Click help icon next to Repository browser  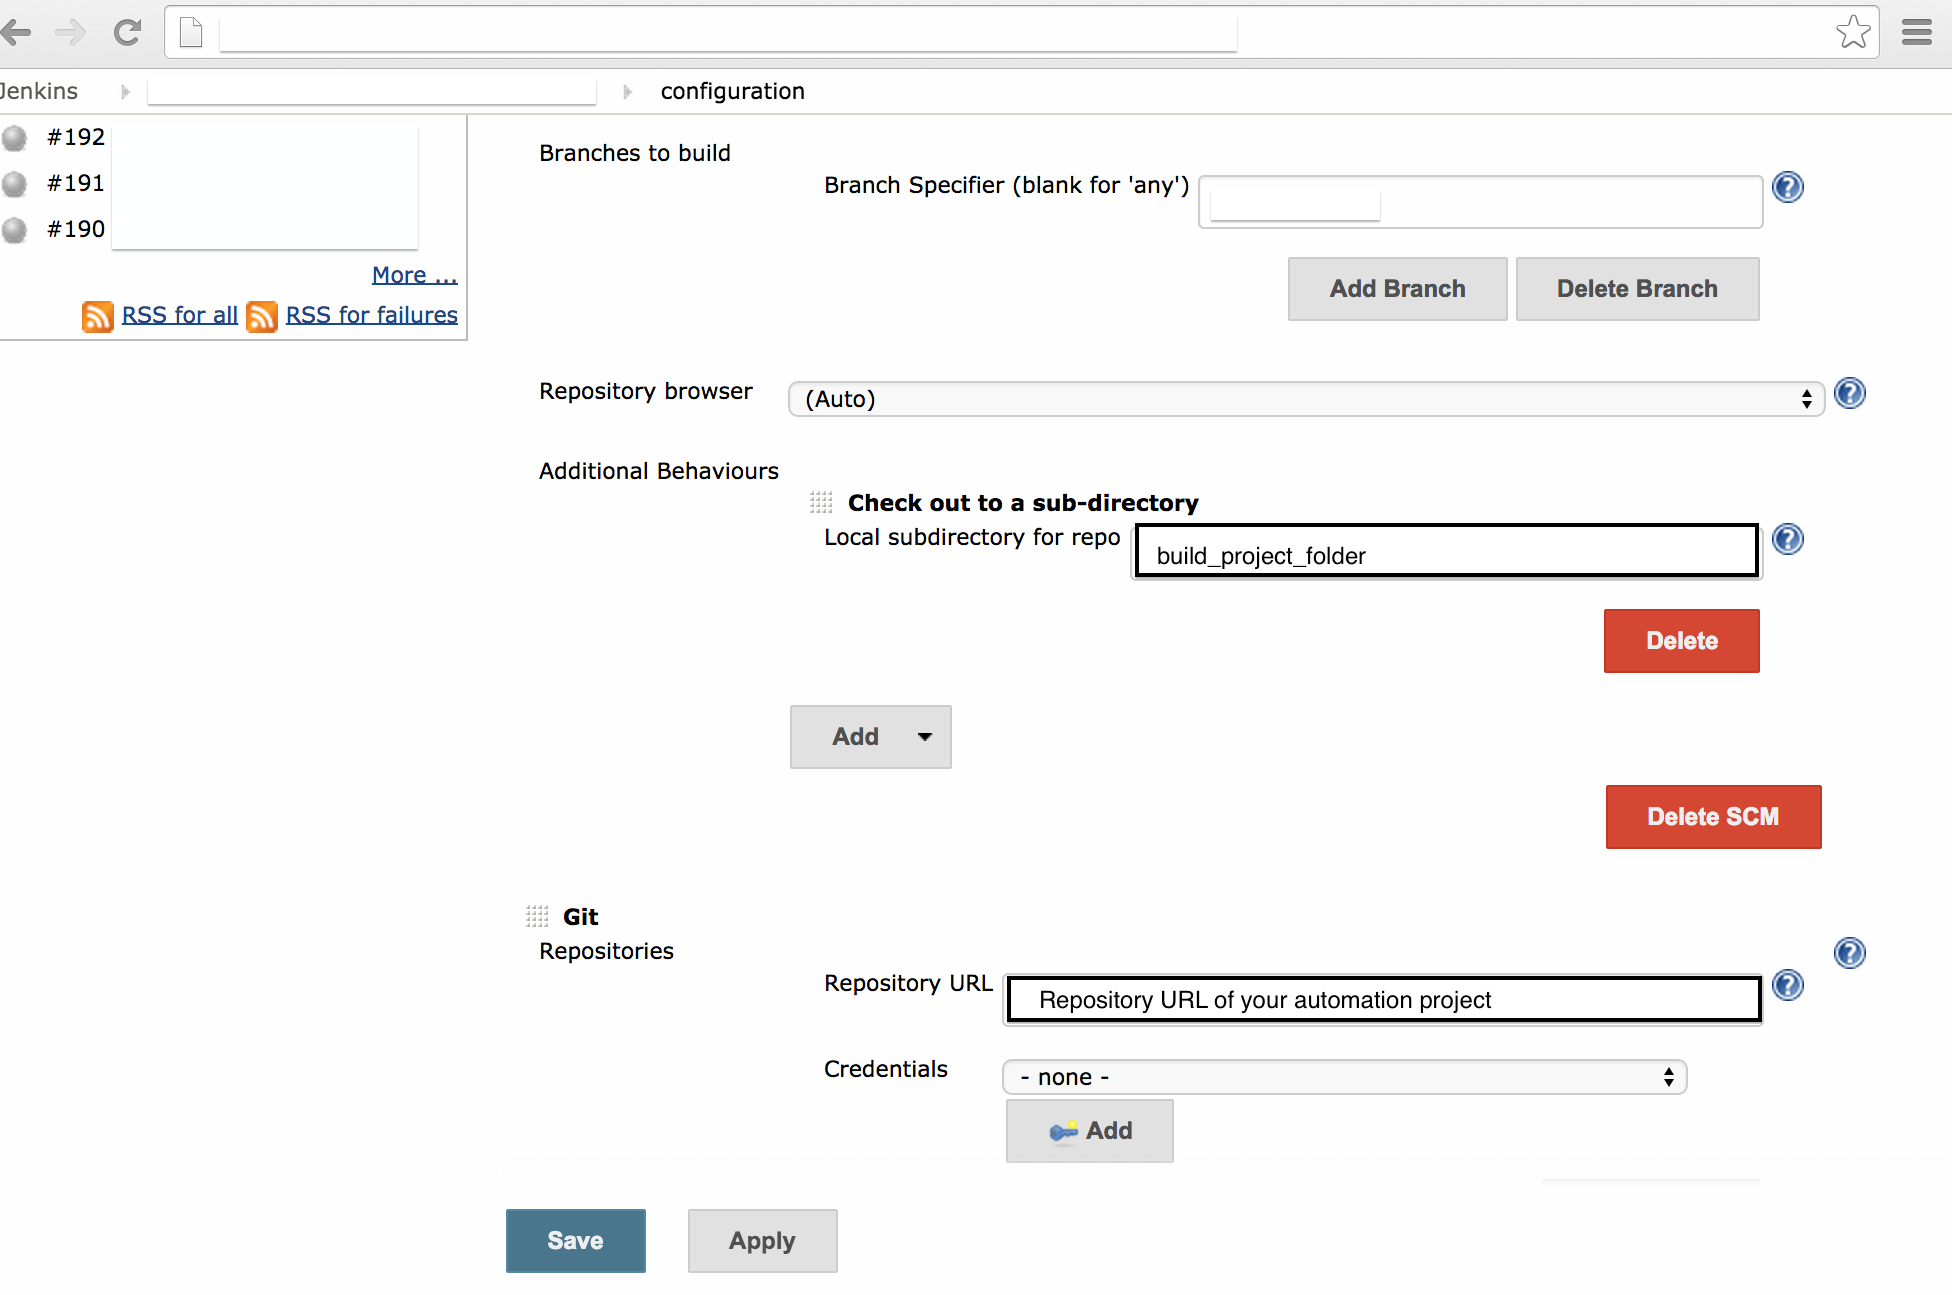click(x=1849, y=393)
